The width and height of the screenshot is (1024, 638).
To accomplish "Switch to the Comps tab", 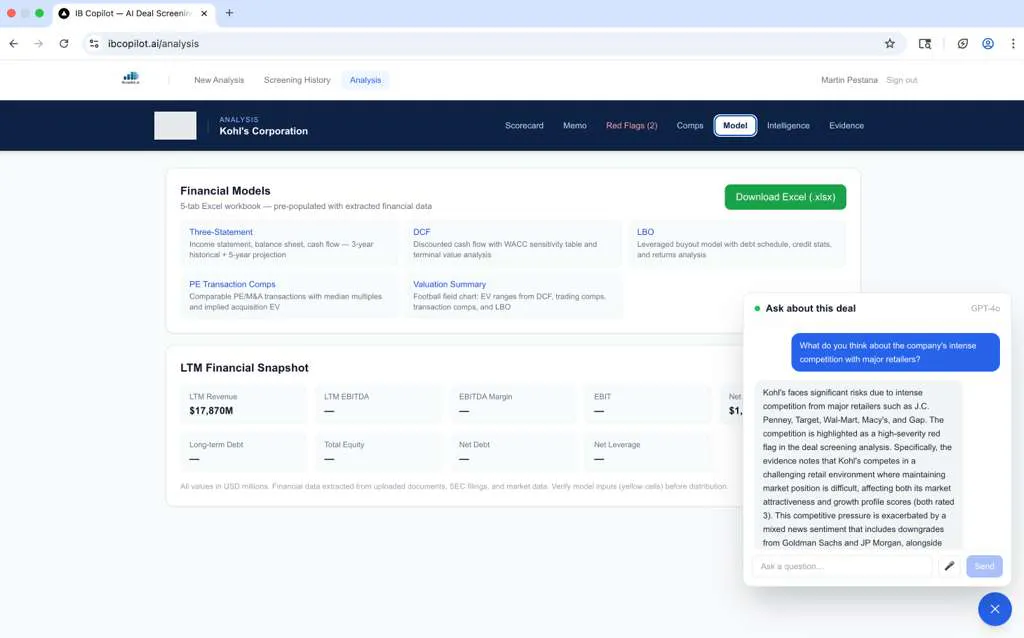I will pos(690,125).
